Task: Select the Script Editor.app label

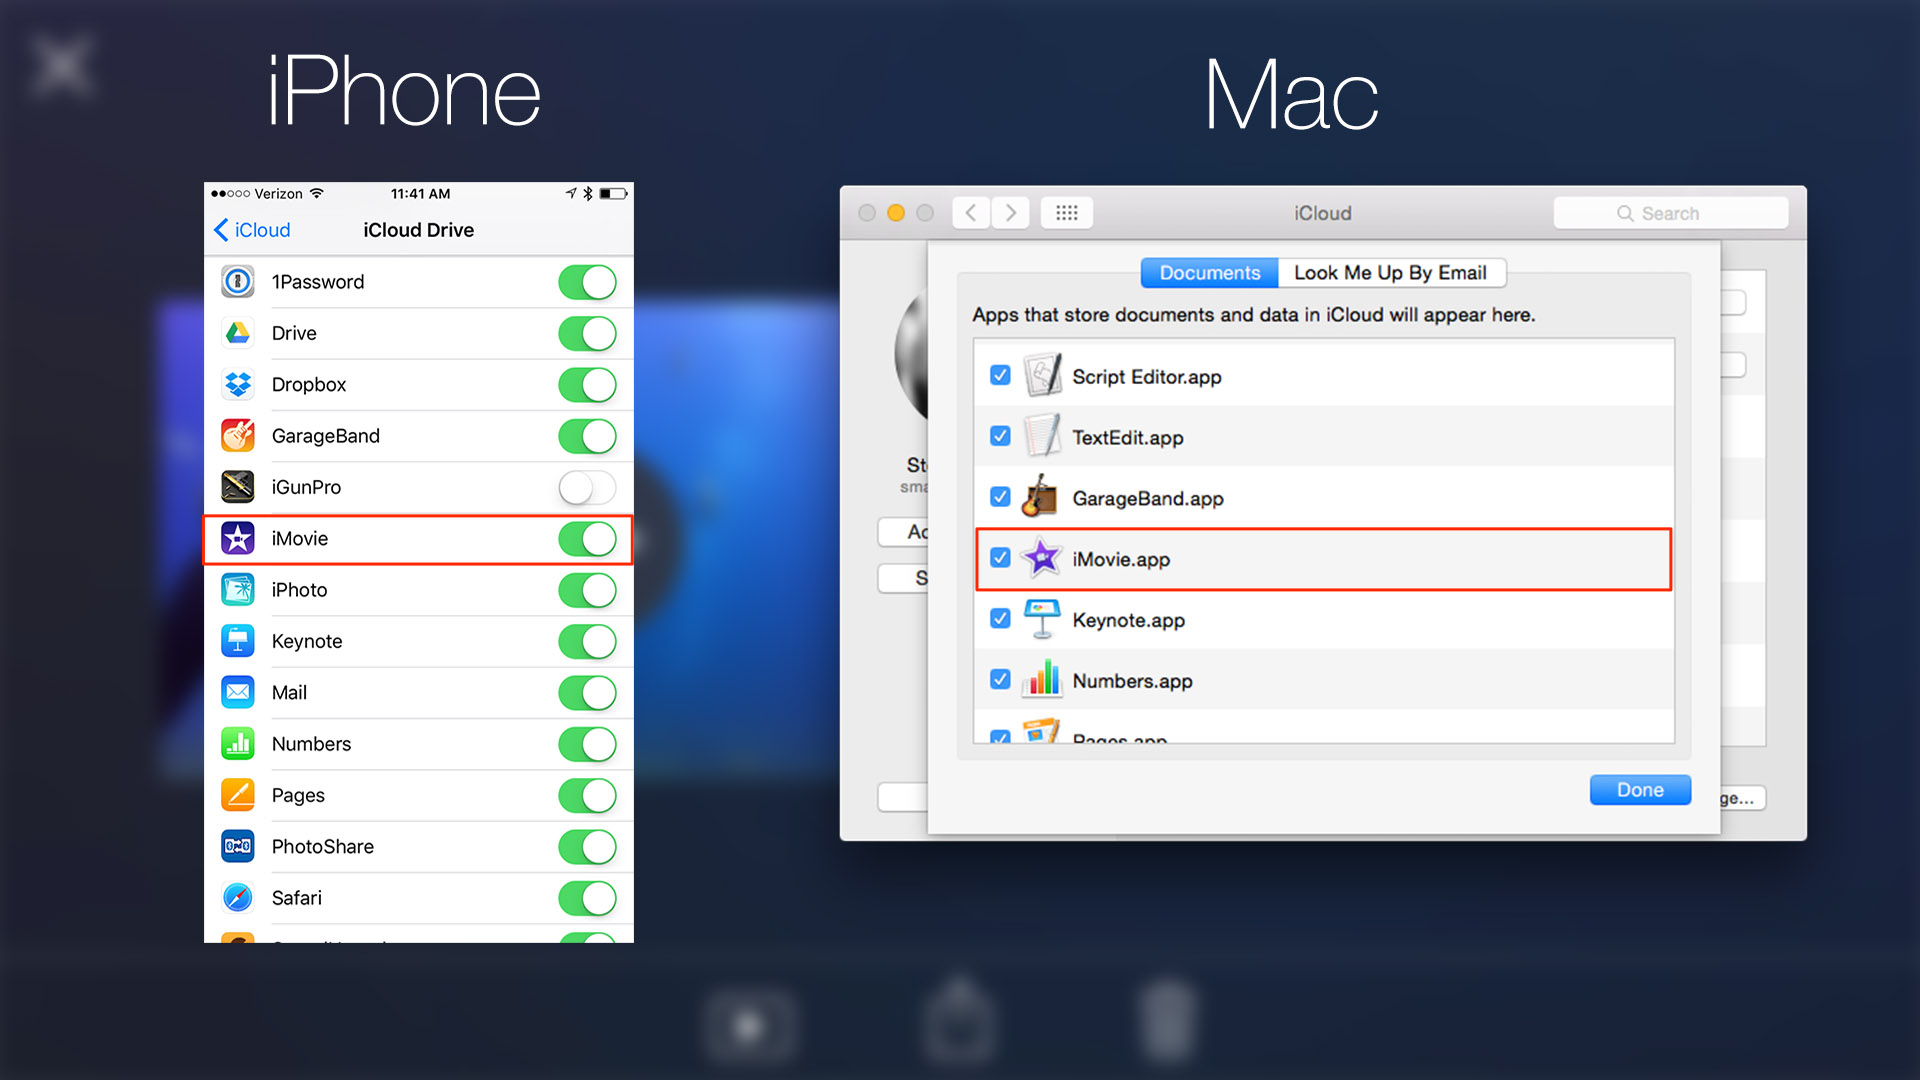Action: (1147, 377)
